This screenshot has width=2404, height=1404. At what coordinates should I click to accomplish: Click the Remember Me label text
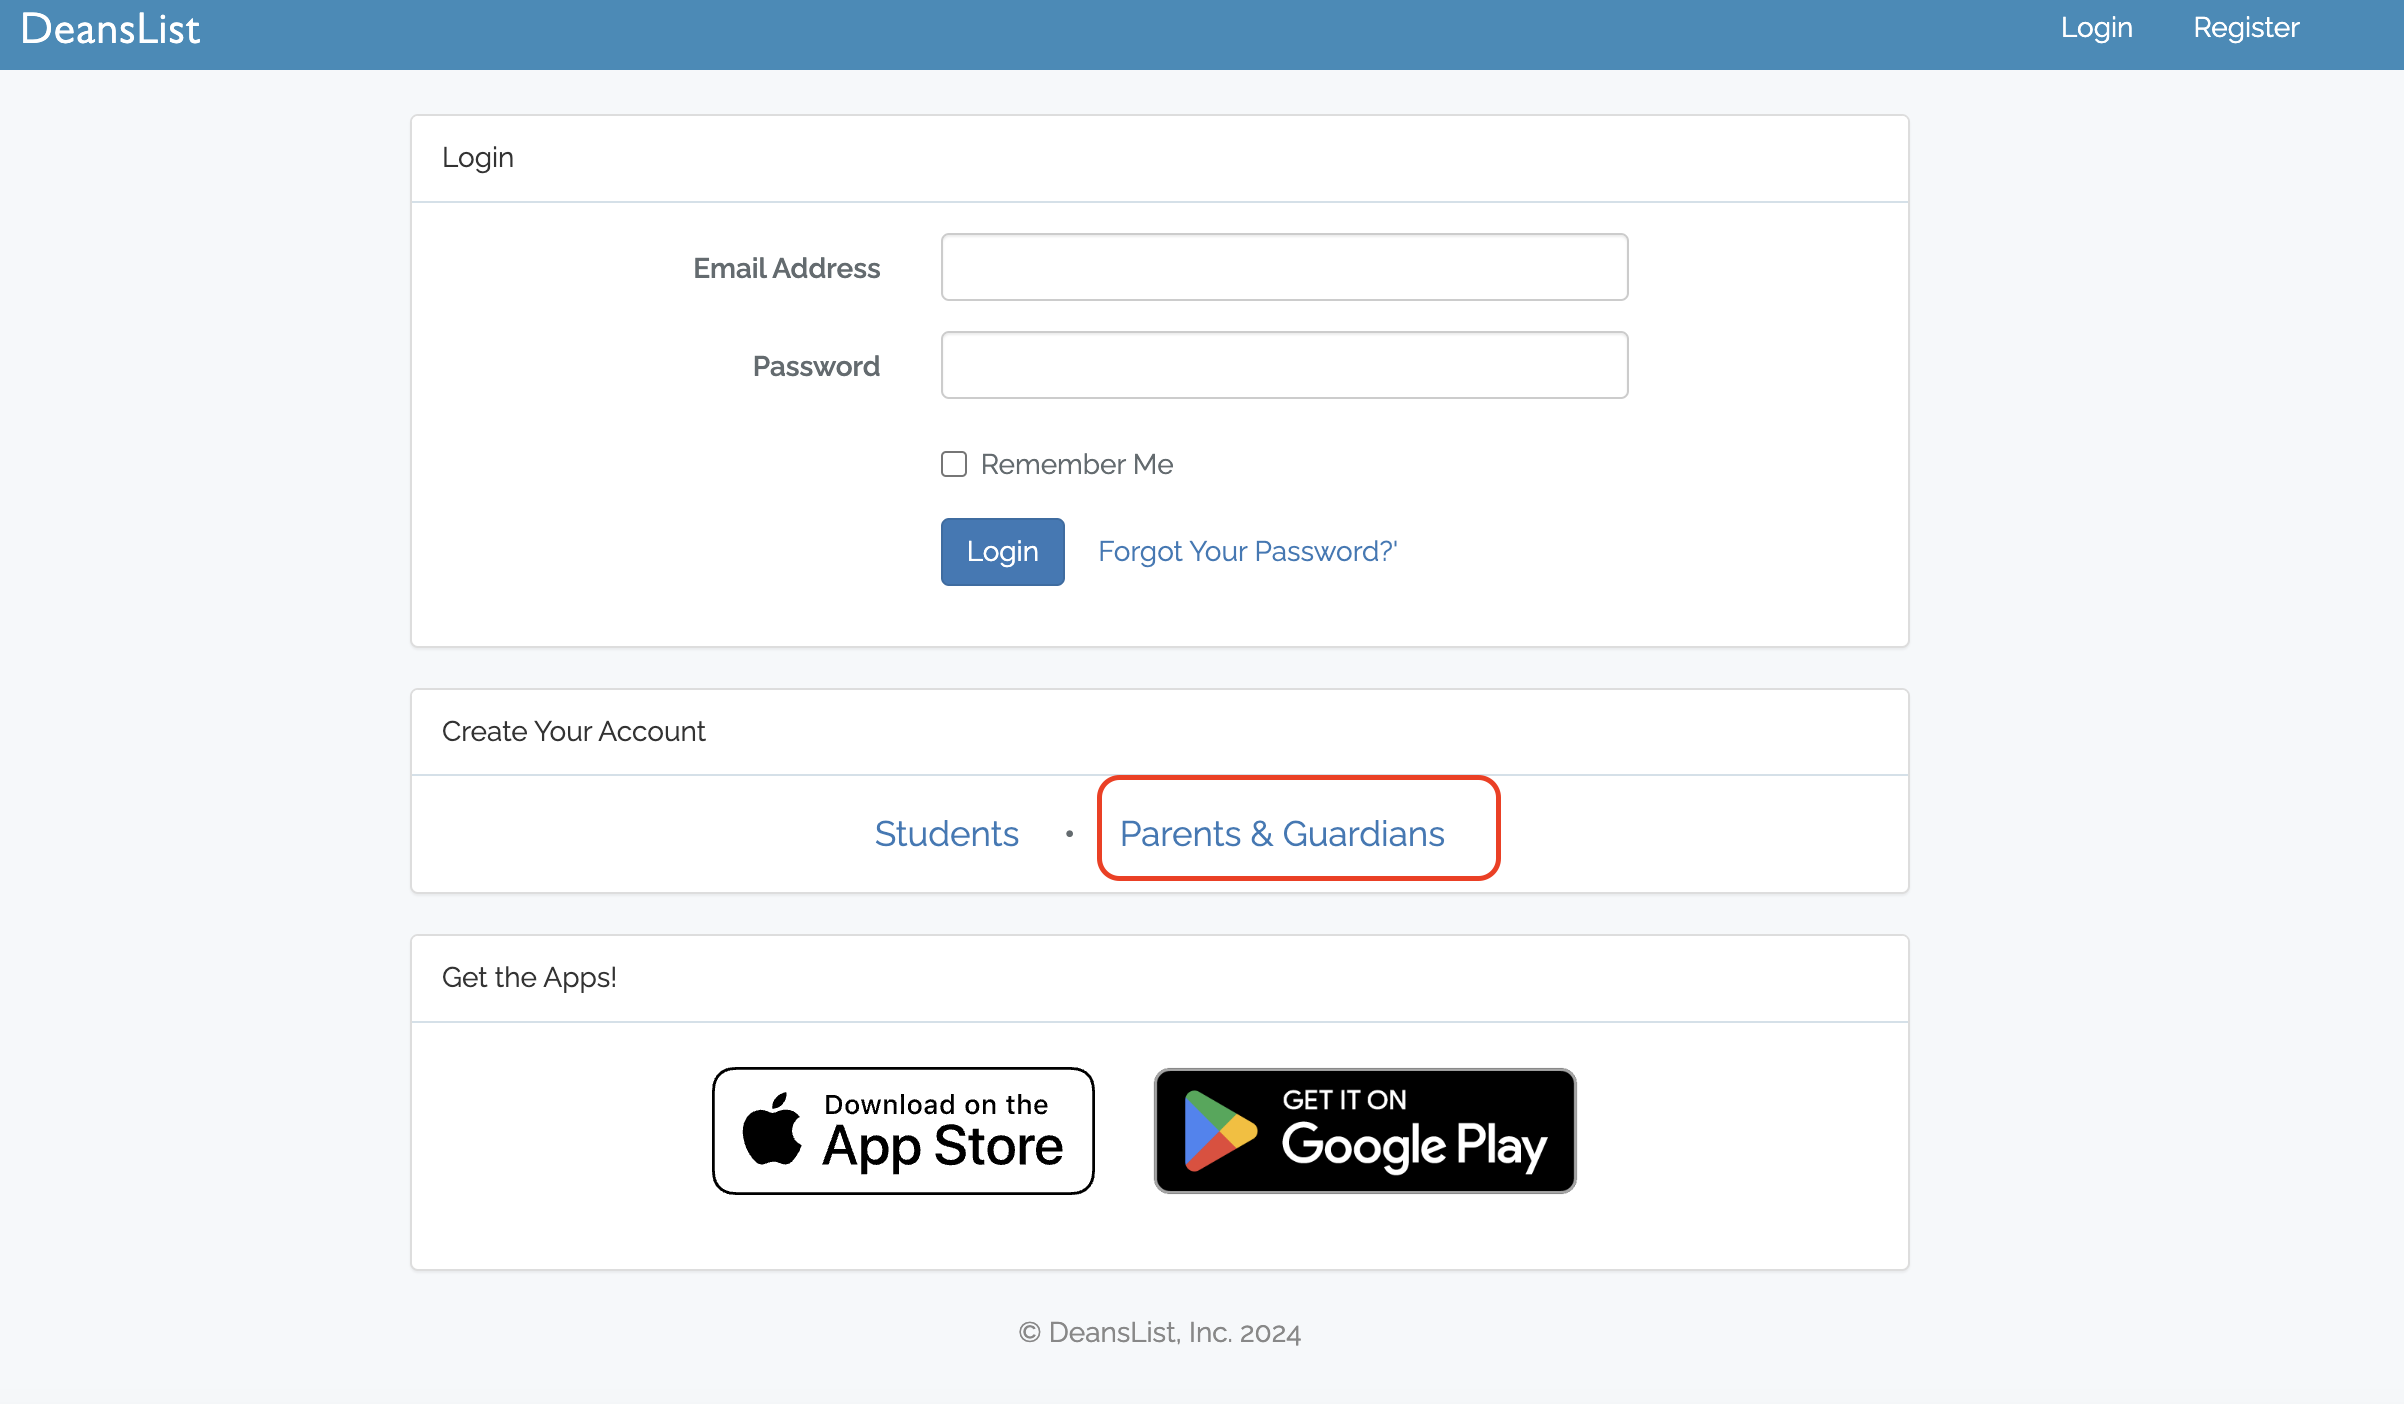click(x=1076, y=464)
